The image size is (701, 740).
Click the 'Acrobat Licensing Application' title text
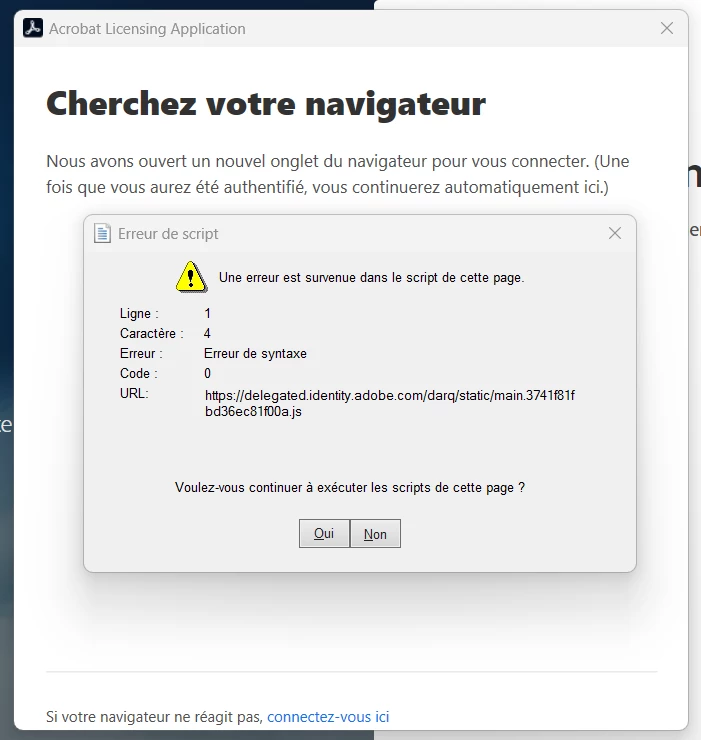[x=147, y=29]
